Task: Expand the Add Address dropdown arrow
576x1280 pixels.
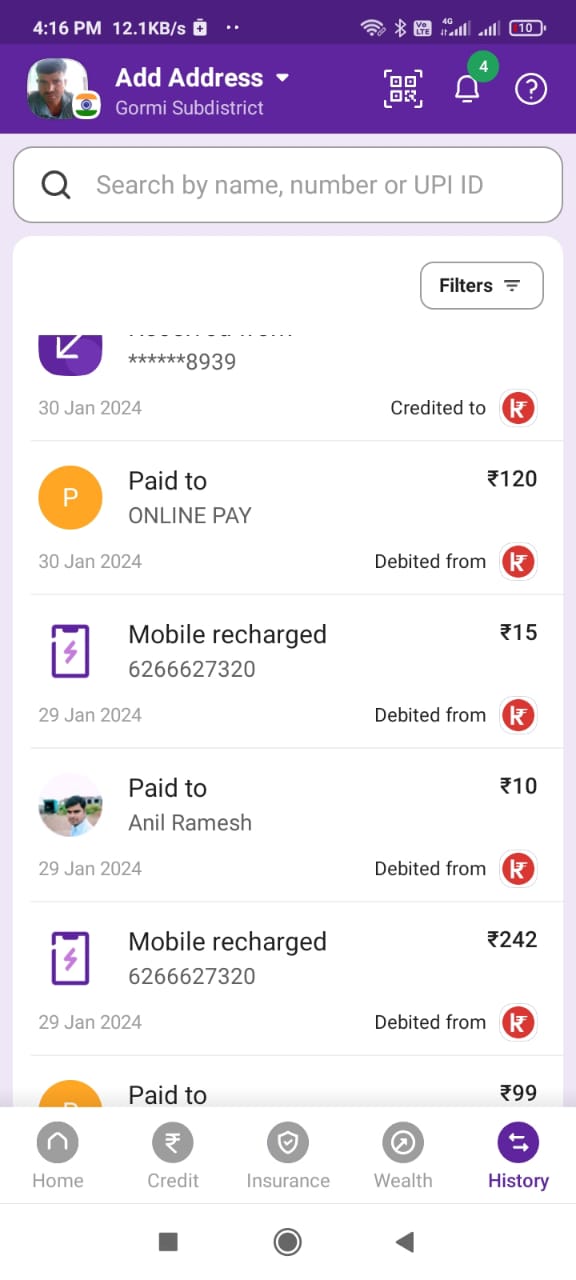Action: 282,78
